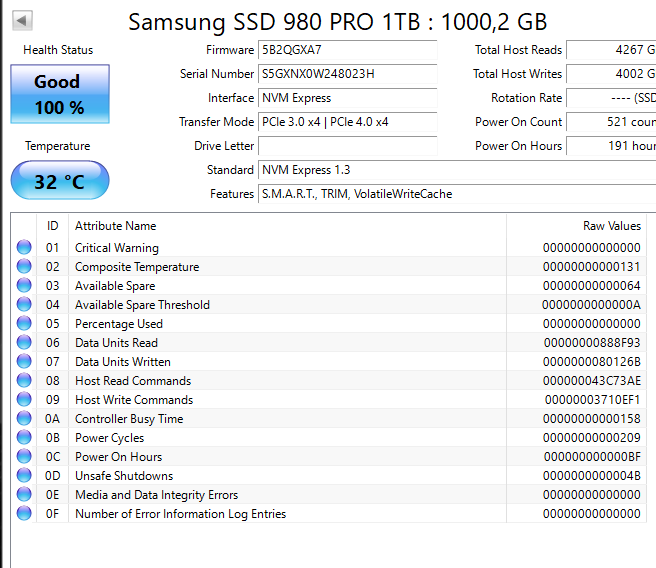The image size is (656, 568).
Task: Click the Available Spare status orb
Action: coord(24,286)
